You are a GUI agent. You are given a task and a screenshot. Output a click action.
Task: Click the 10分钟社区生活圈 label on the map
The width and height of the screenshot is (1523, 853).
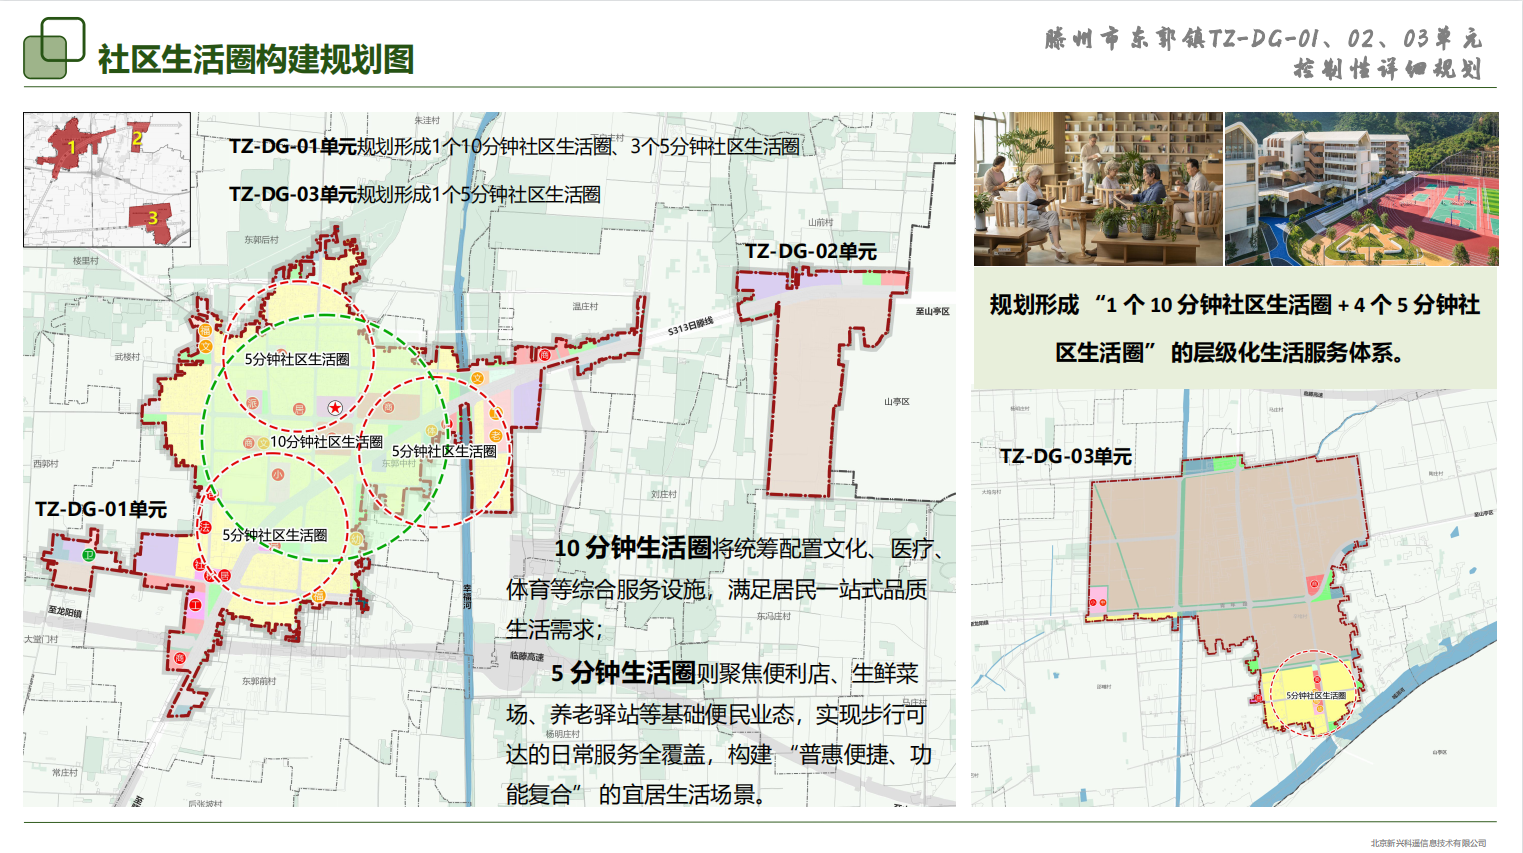point(326,441)
